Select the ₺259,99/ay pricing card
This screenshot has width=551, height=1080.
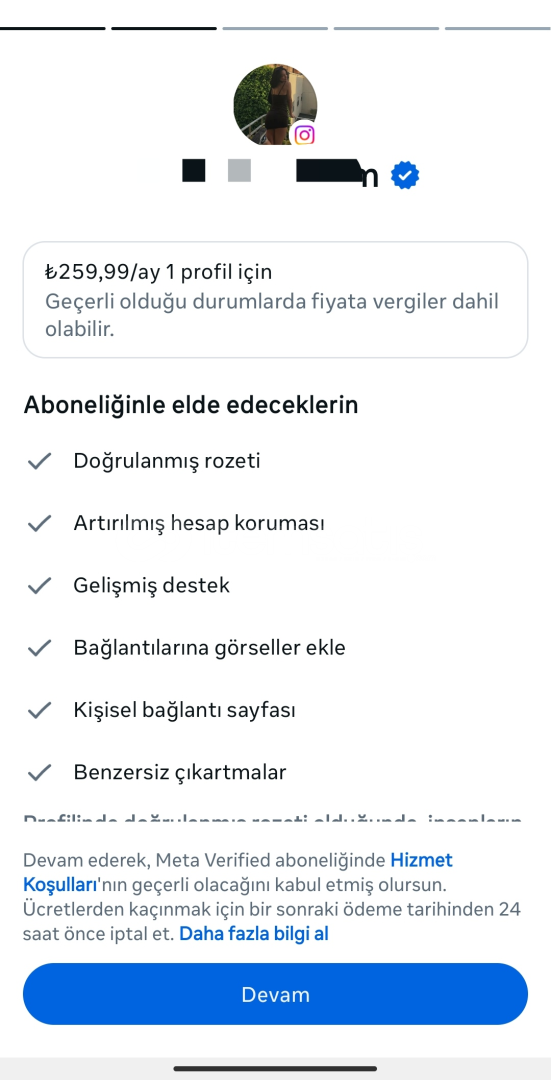point(276,300)
